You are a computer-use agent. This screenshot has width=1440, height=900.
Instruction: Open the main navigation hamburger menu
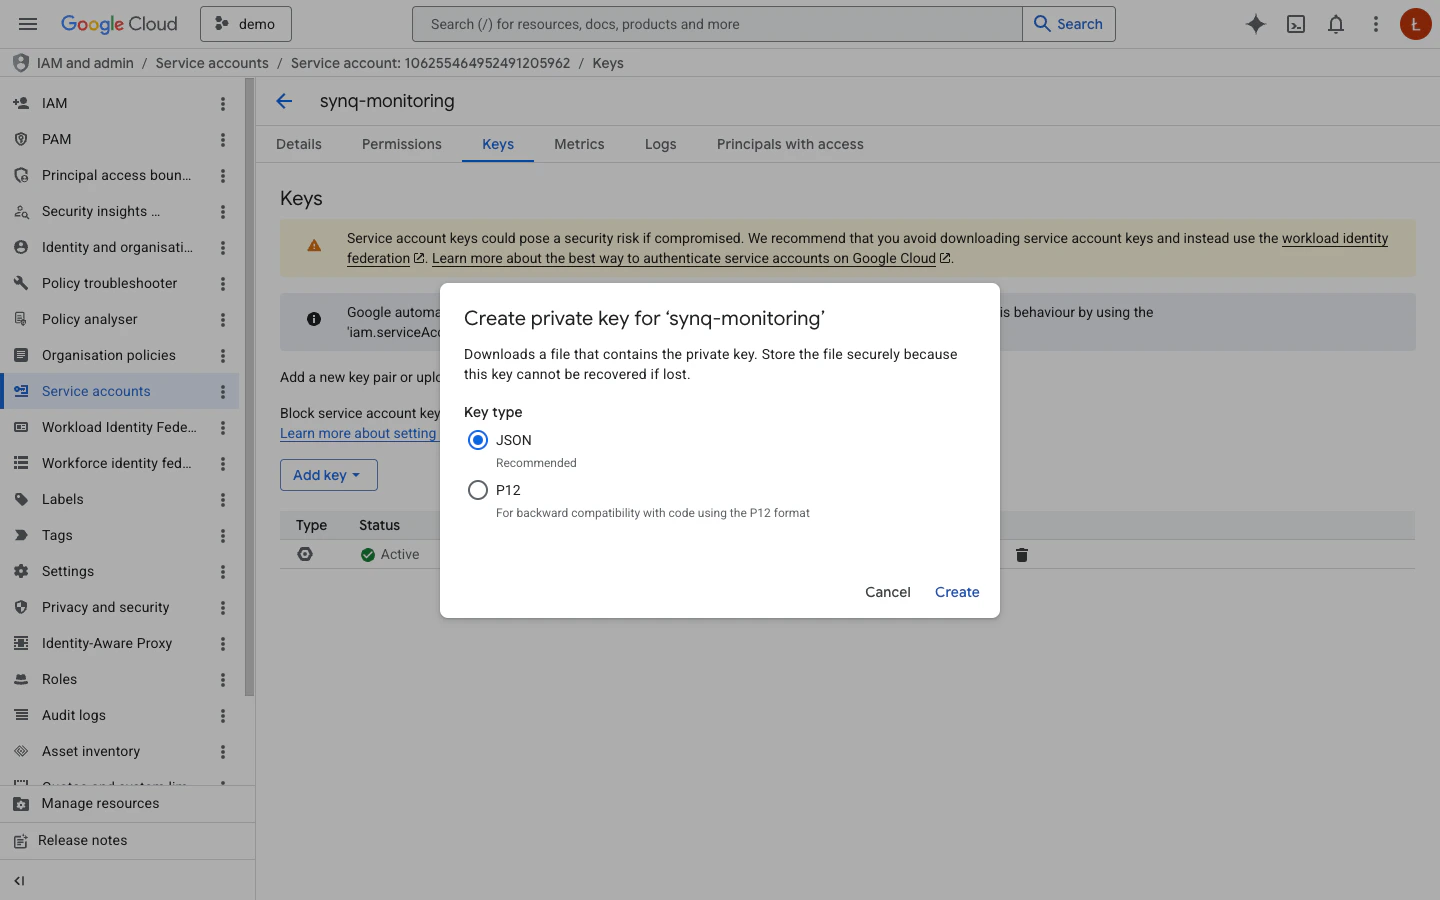(x=28, y=24)
